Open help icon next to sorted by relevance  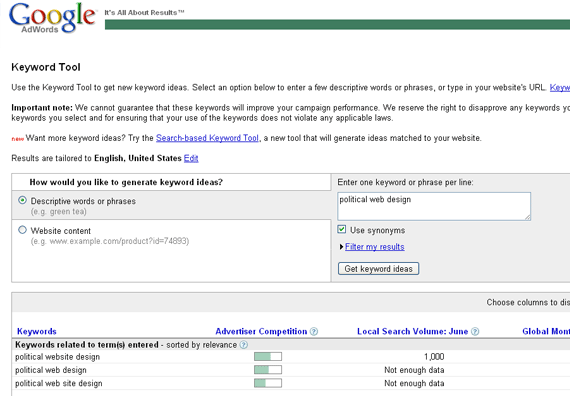[x=244, y=345]
